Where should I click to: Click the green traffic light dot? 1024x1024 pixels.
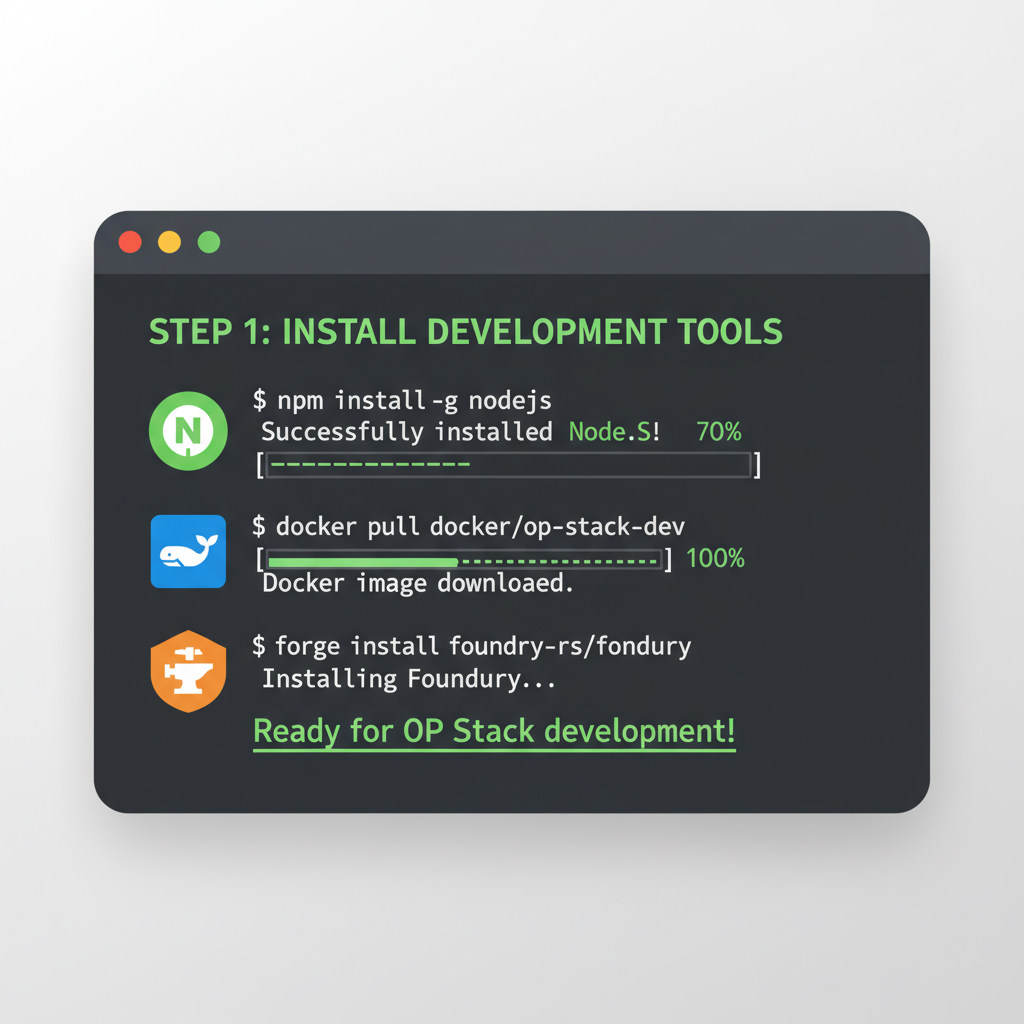coord(207,240)
